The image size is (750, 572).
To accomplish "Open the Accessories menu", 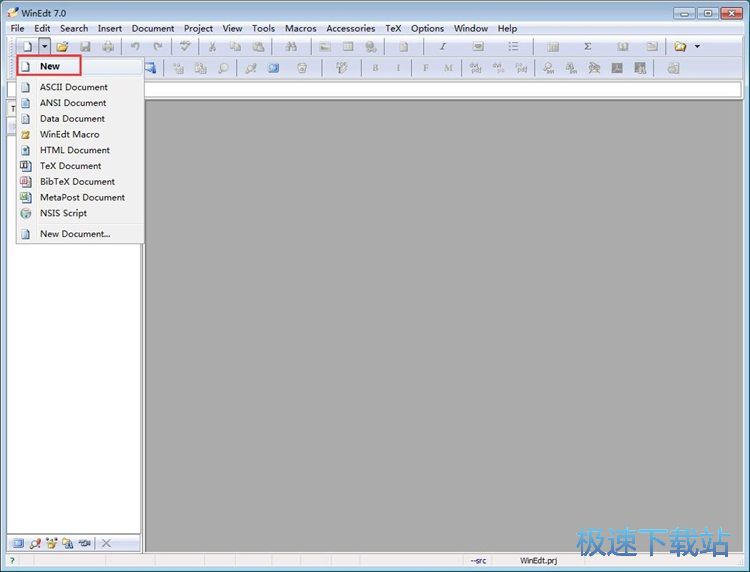I will [x=351, y=29].
